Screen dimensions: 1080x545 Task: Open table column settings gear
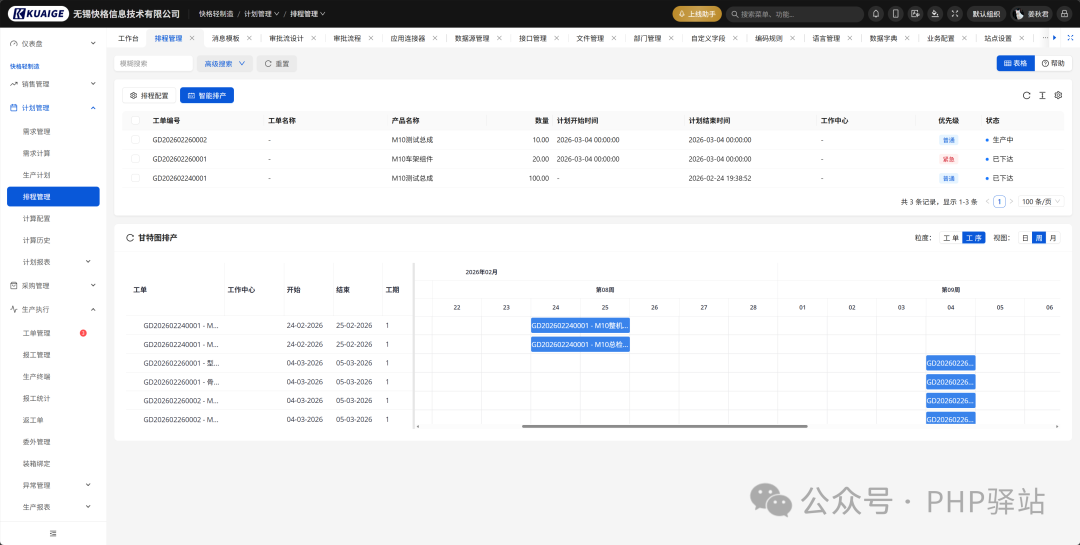(1059, 95)
